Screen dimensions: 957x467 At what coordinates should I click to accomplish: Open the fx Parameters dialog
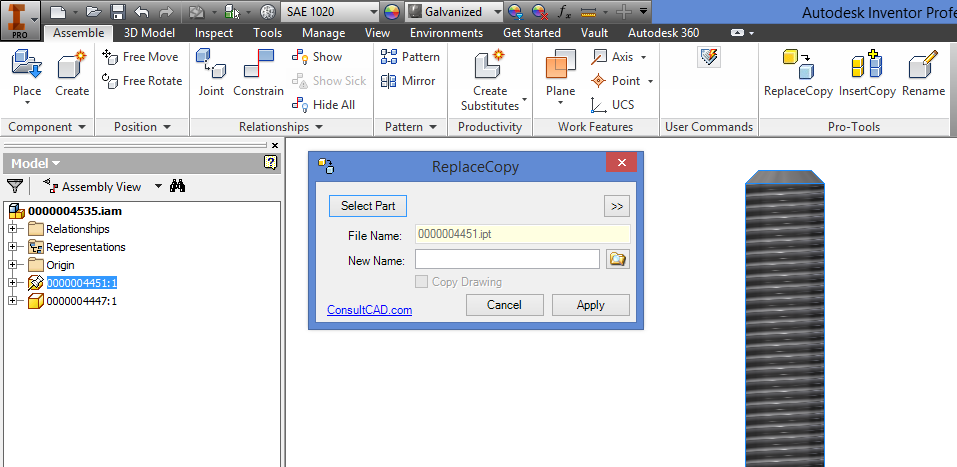(x=564, y=12)
